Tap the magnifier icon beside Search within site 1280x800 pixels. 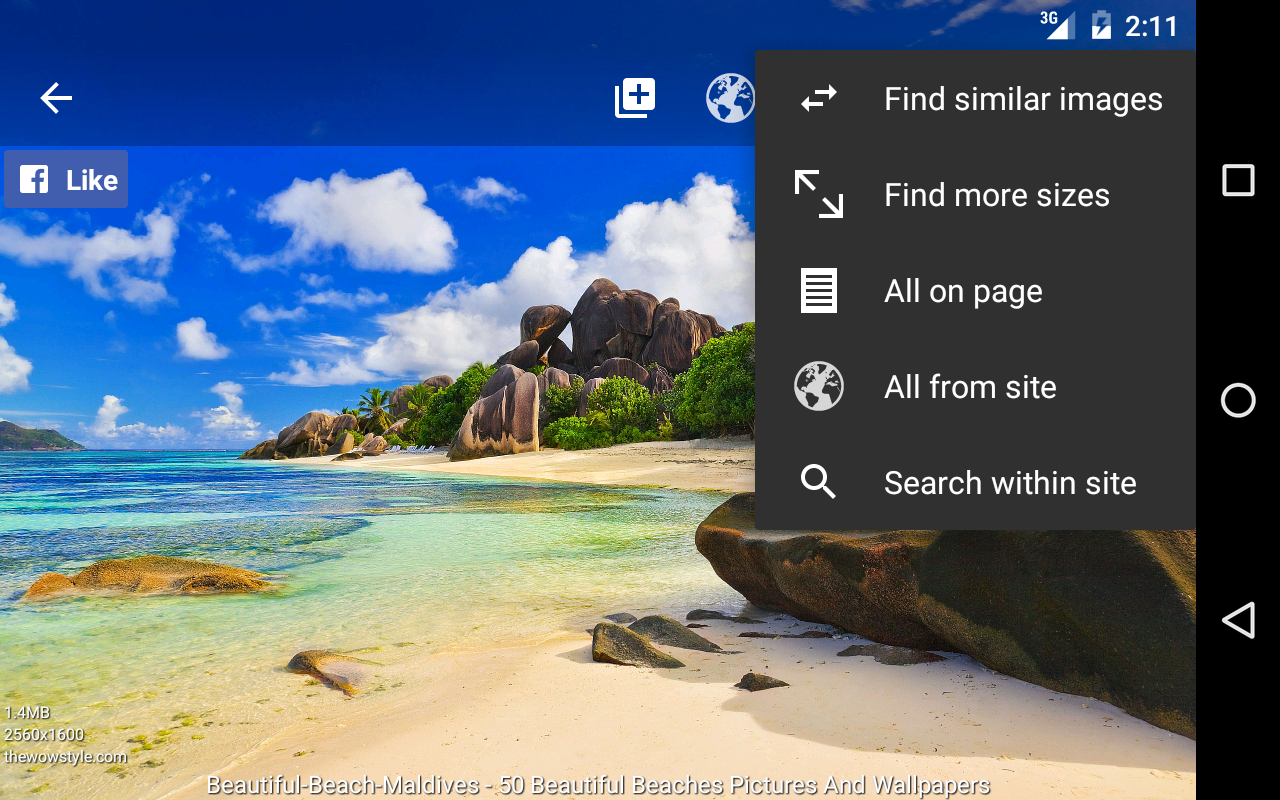819,482
